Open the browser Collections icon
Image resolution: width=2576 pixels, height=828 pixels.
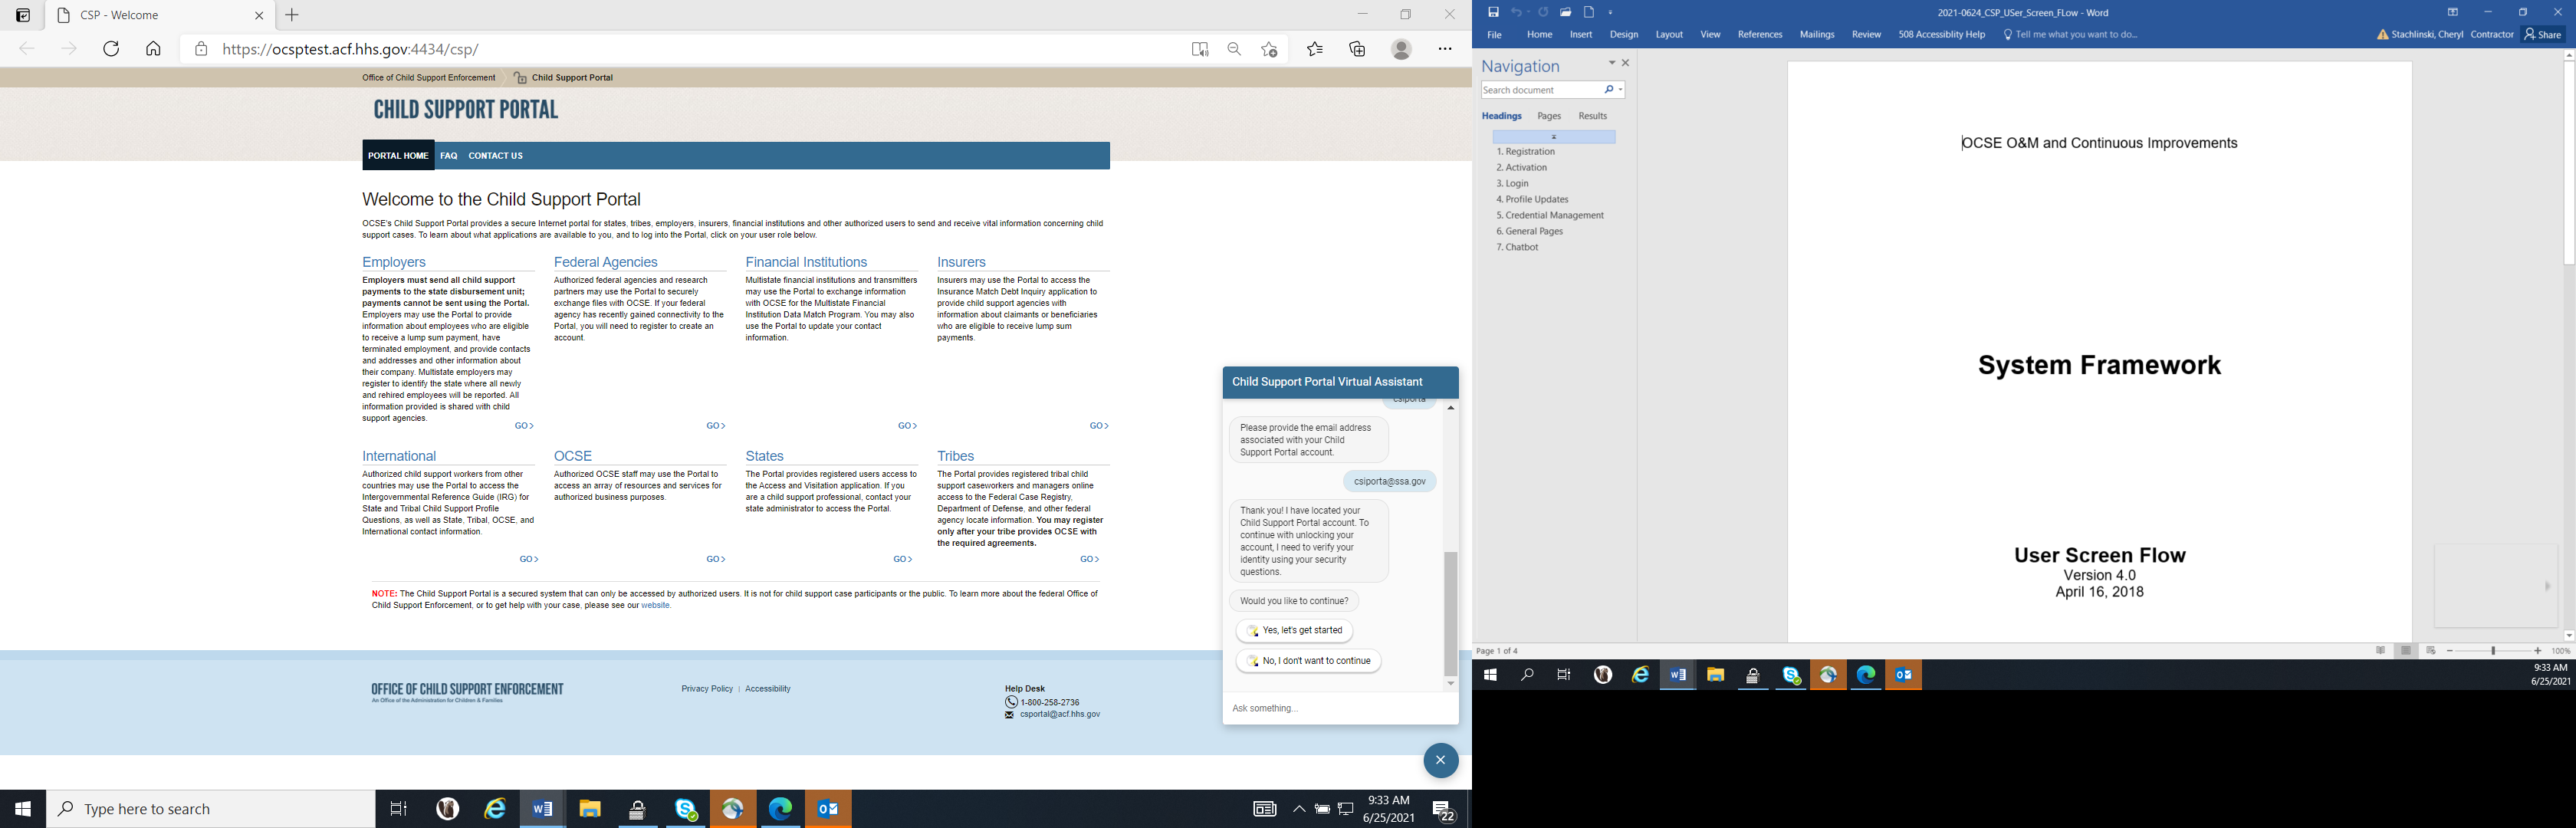pos(1357,49)
